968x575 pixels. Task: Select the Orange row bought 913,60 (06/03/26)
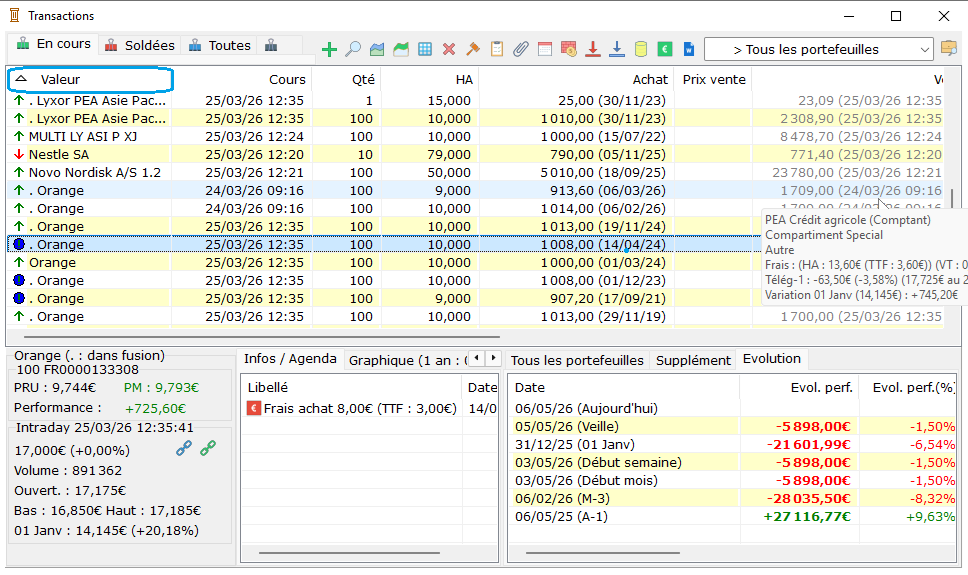tap(475, 190)
